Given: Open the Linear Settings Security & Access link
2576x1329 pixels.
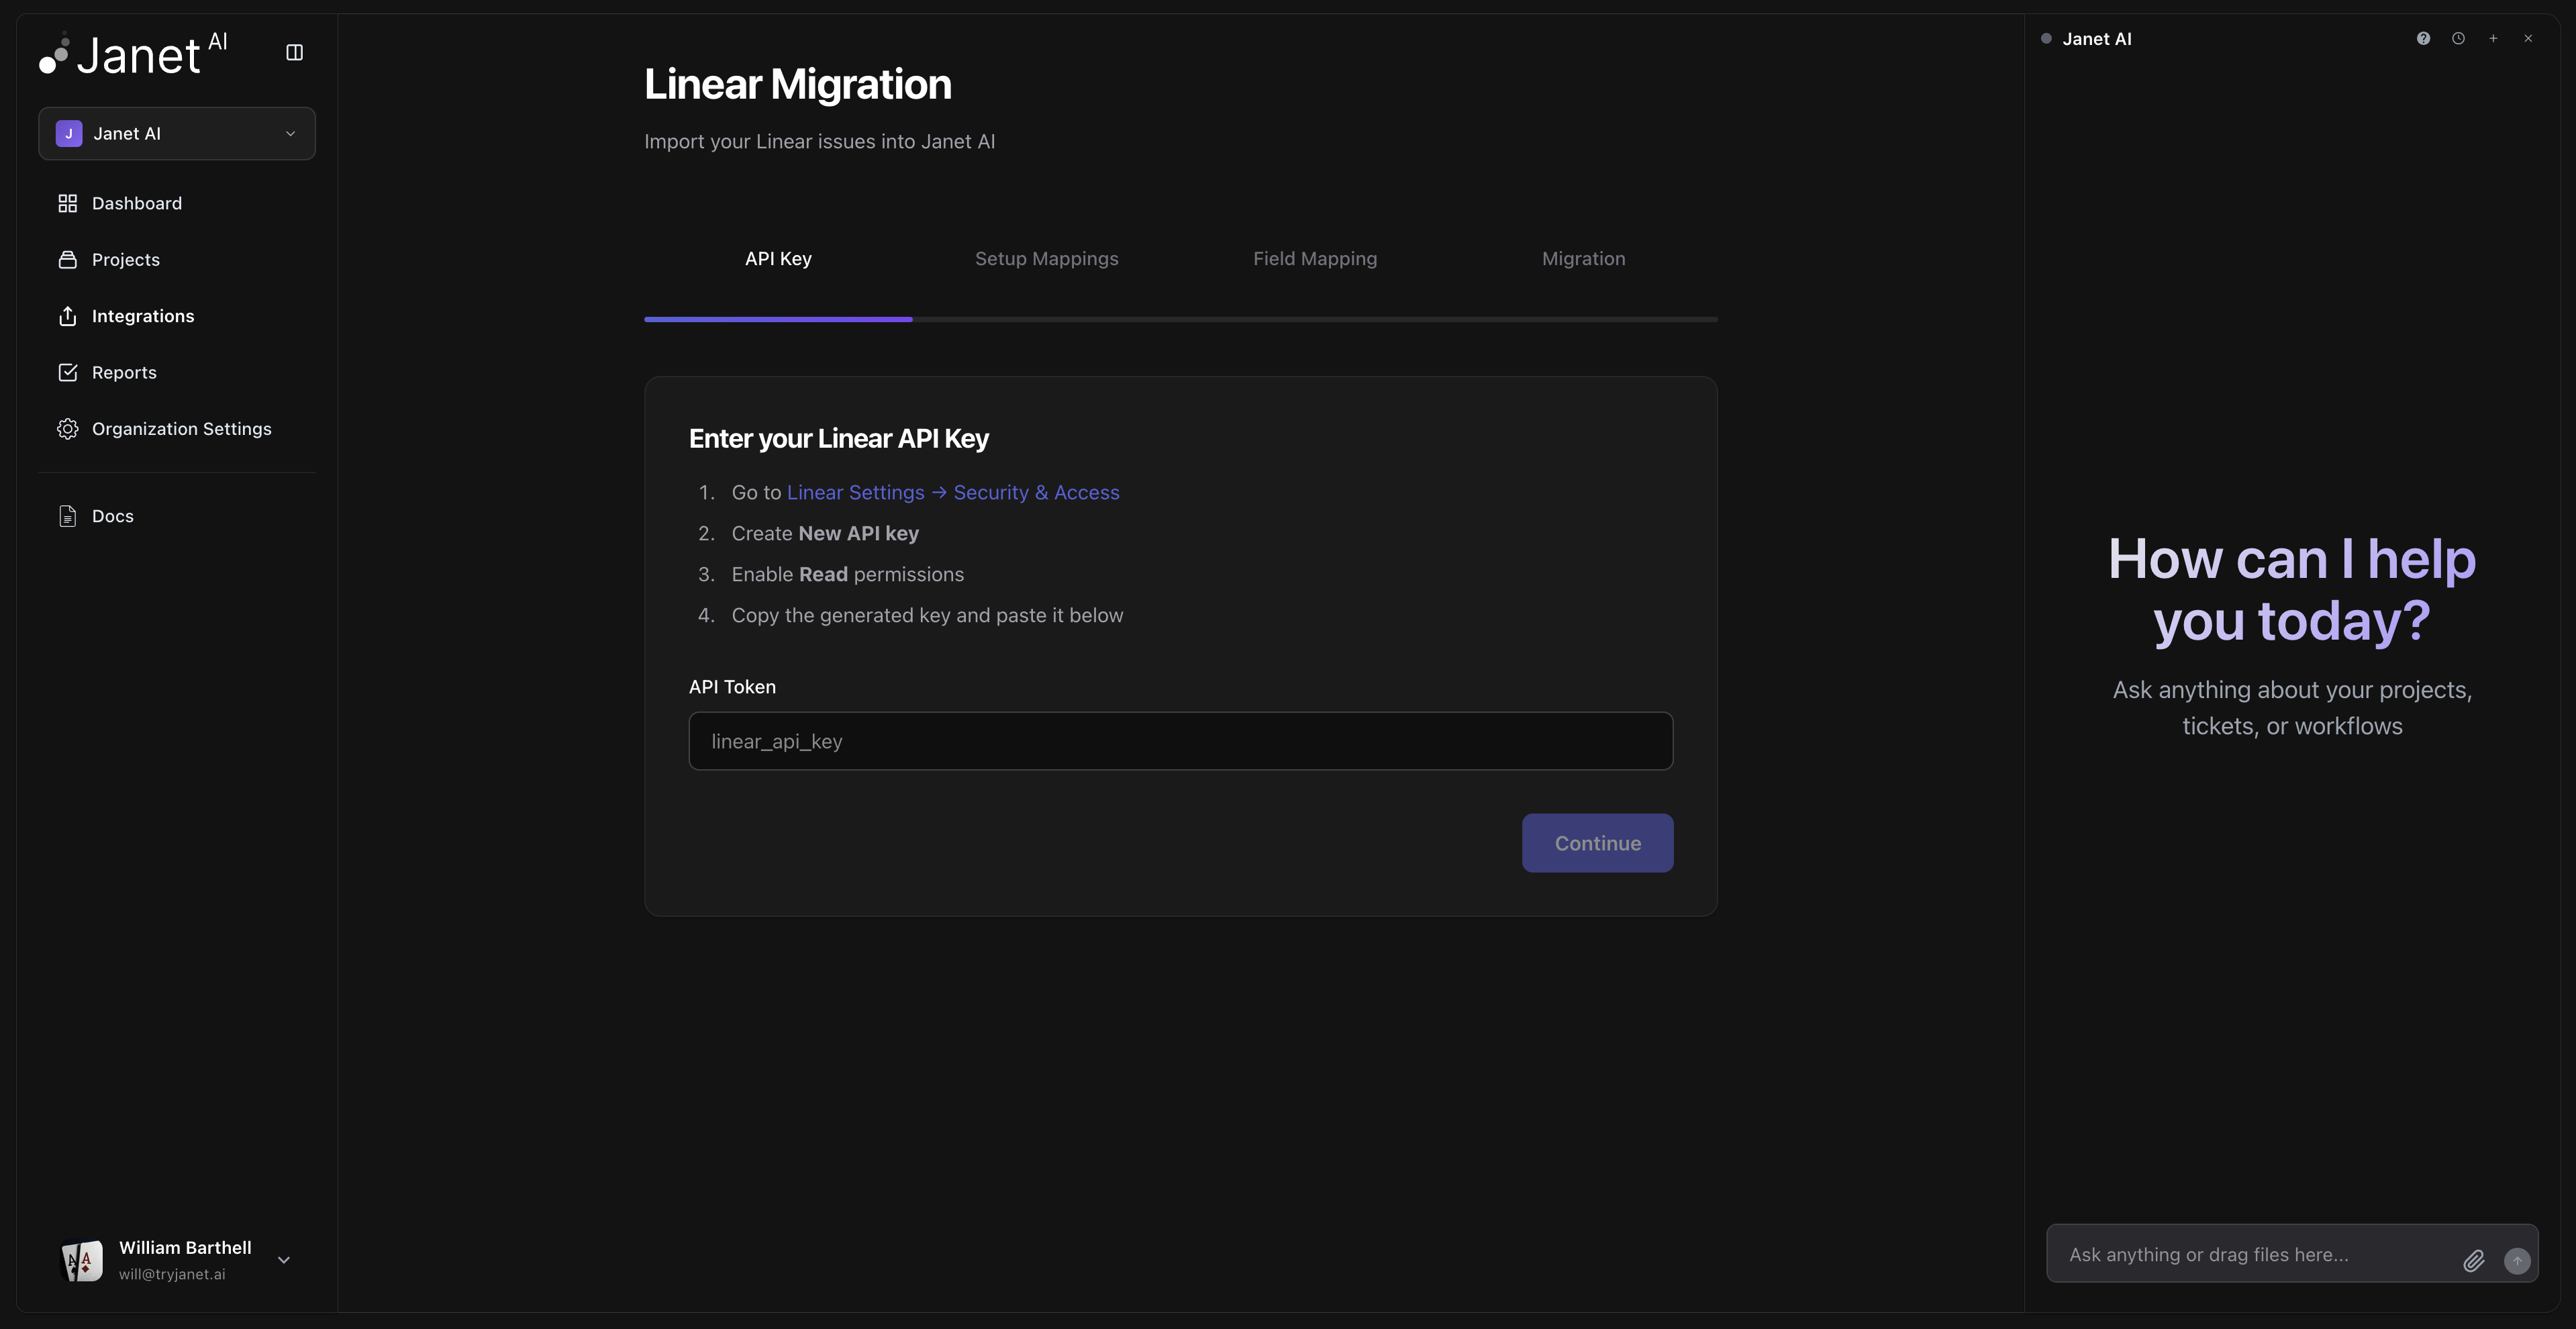Looking at the screenshot, I should click(x=952, y=492).
